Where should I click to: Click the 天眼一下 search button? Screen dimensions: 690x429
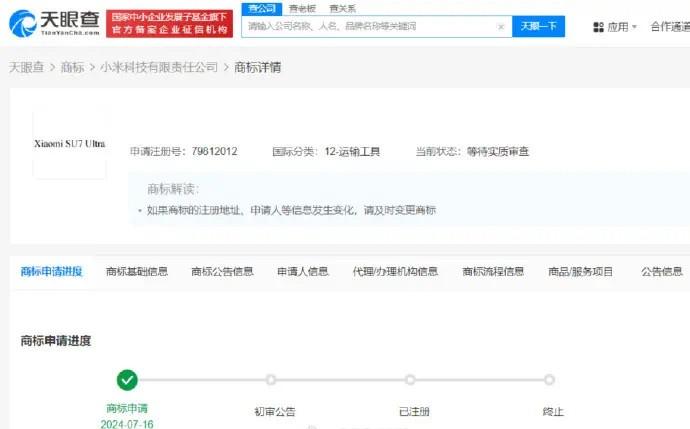coord(539,26)
